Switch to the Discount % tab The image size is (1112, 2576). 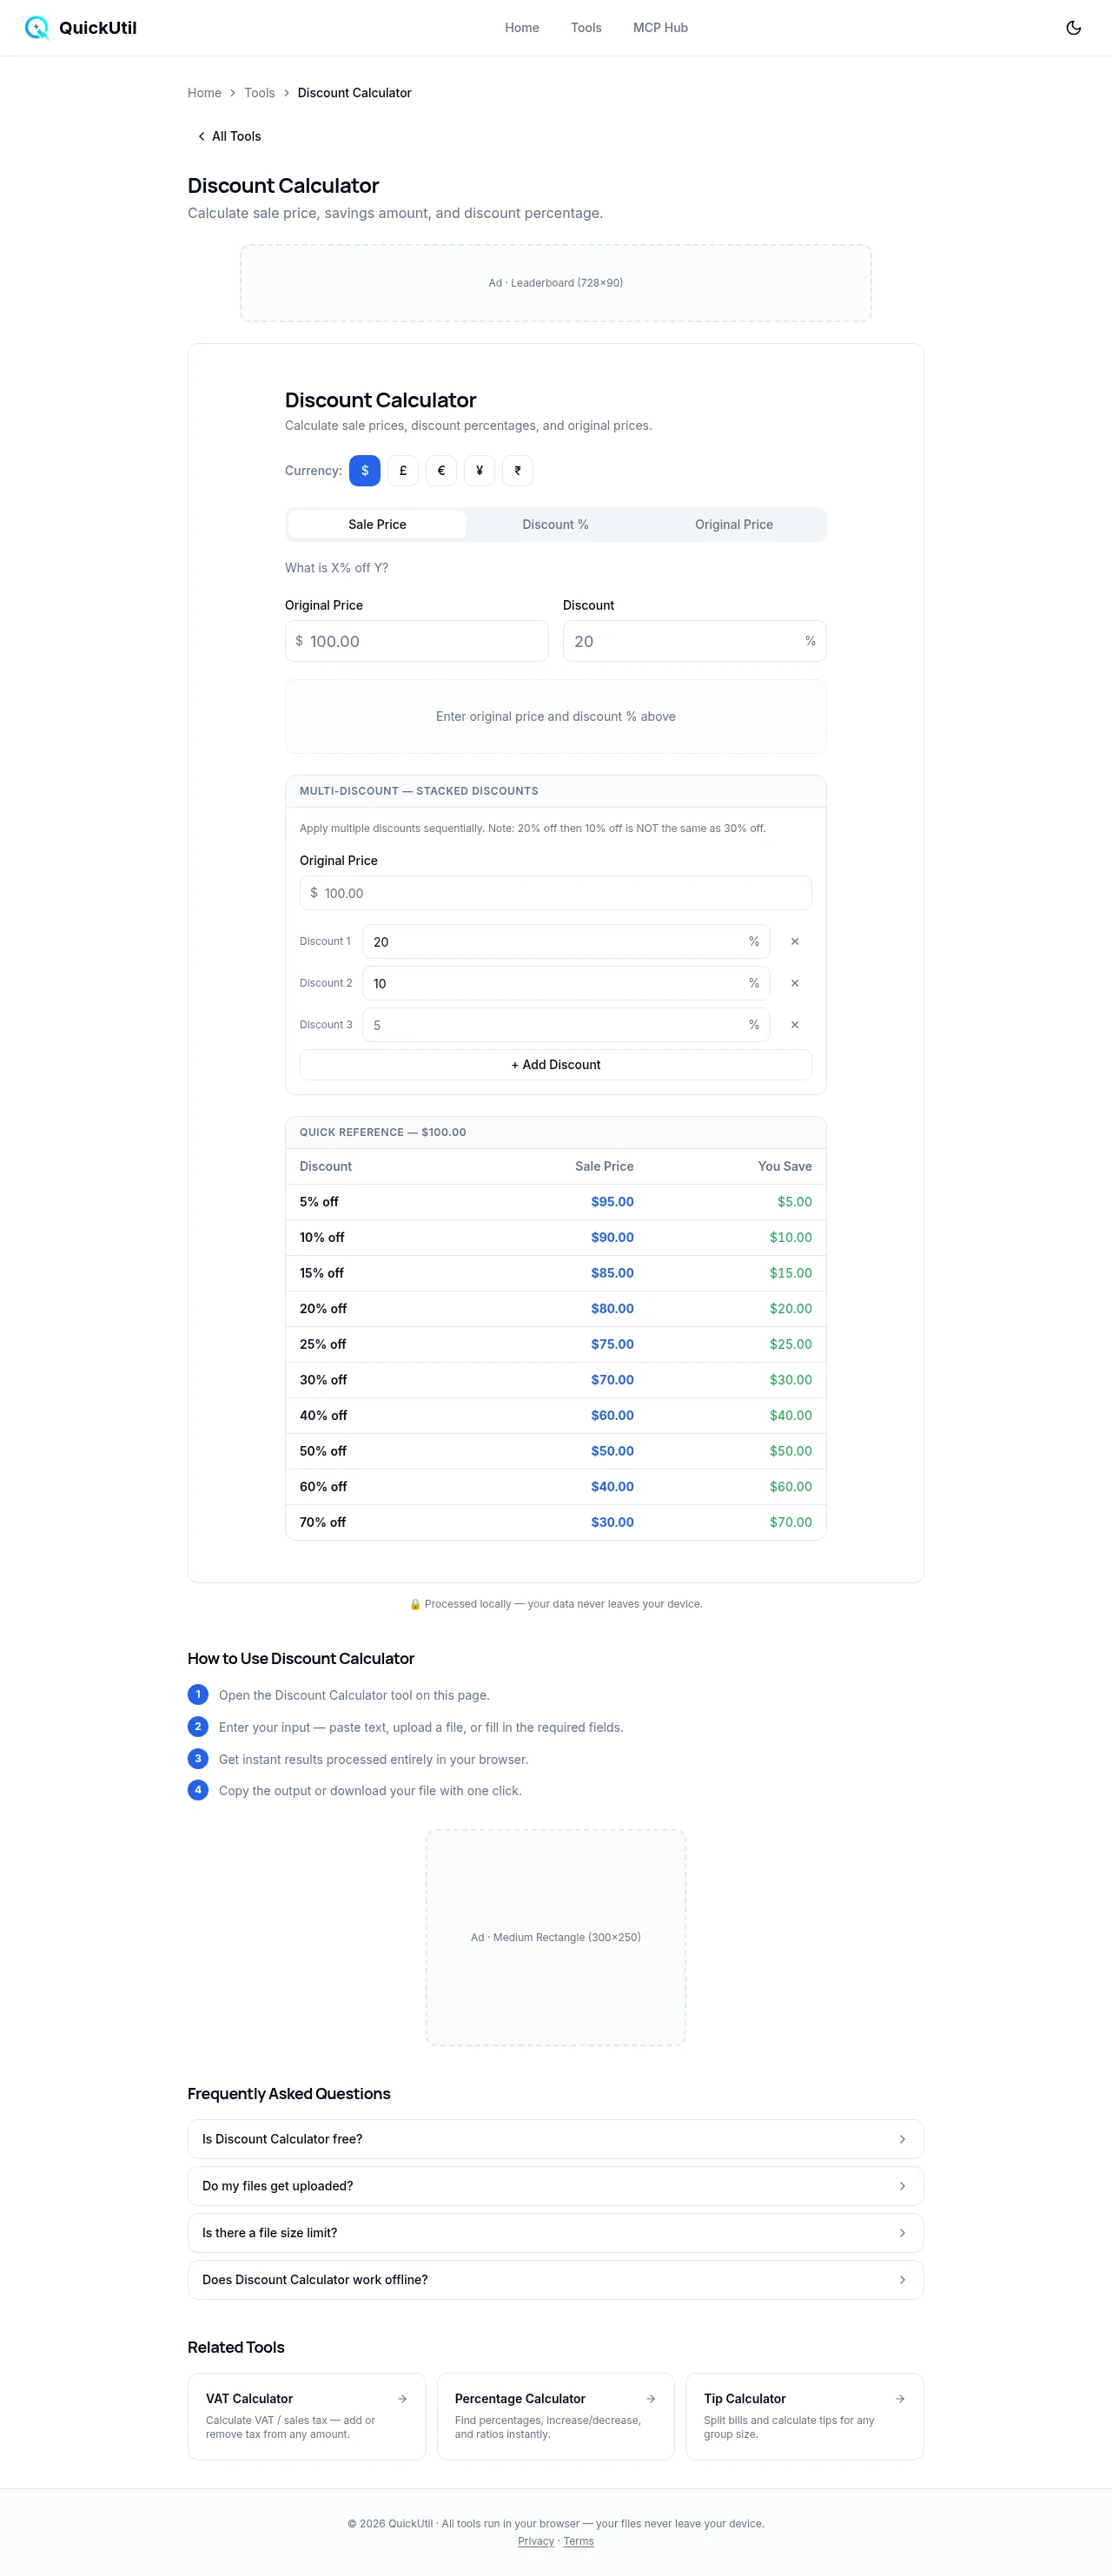555,525
